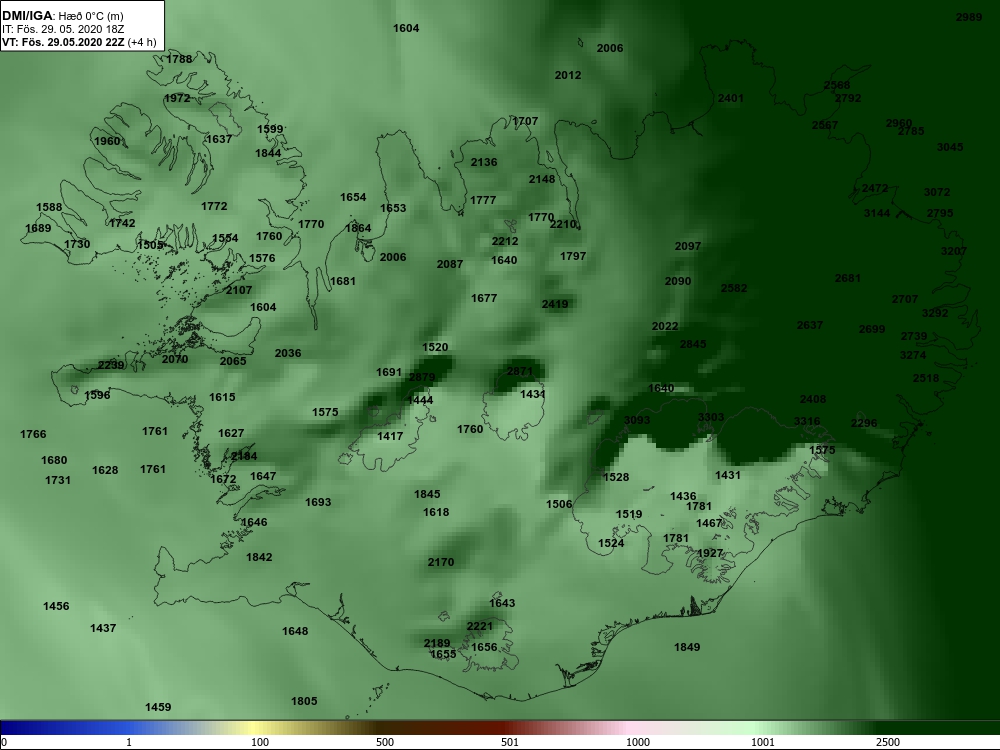Click the map value 3144
The image size is (1000, 750).
[x=877, y=213]
